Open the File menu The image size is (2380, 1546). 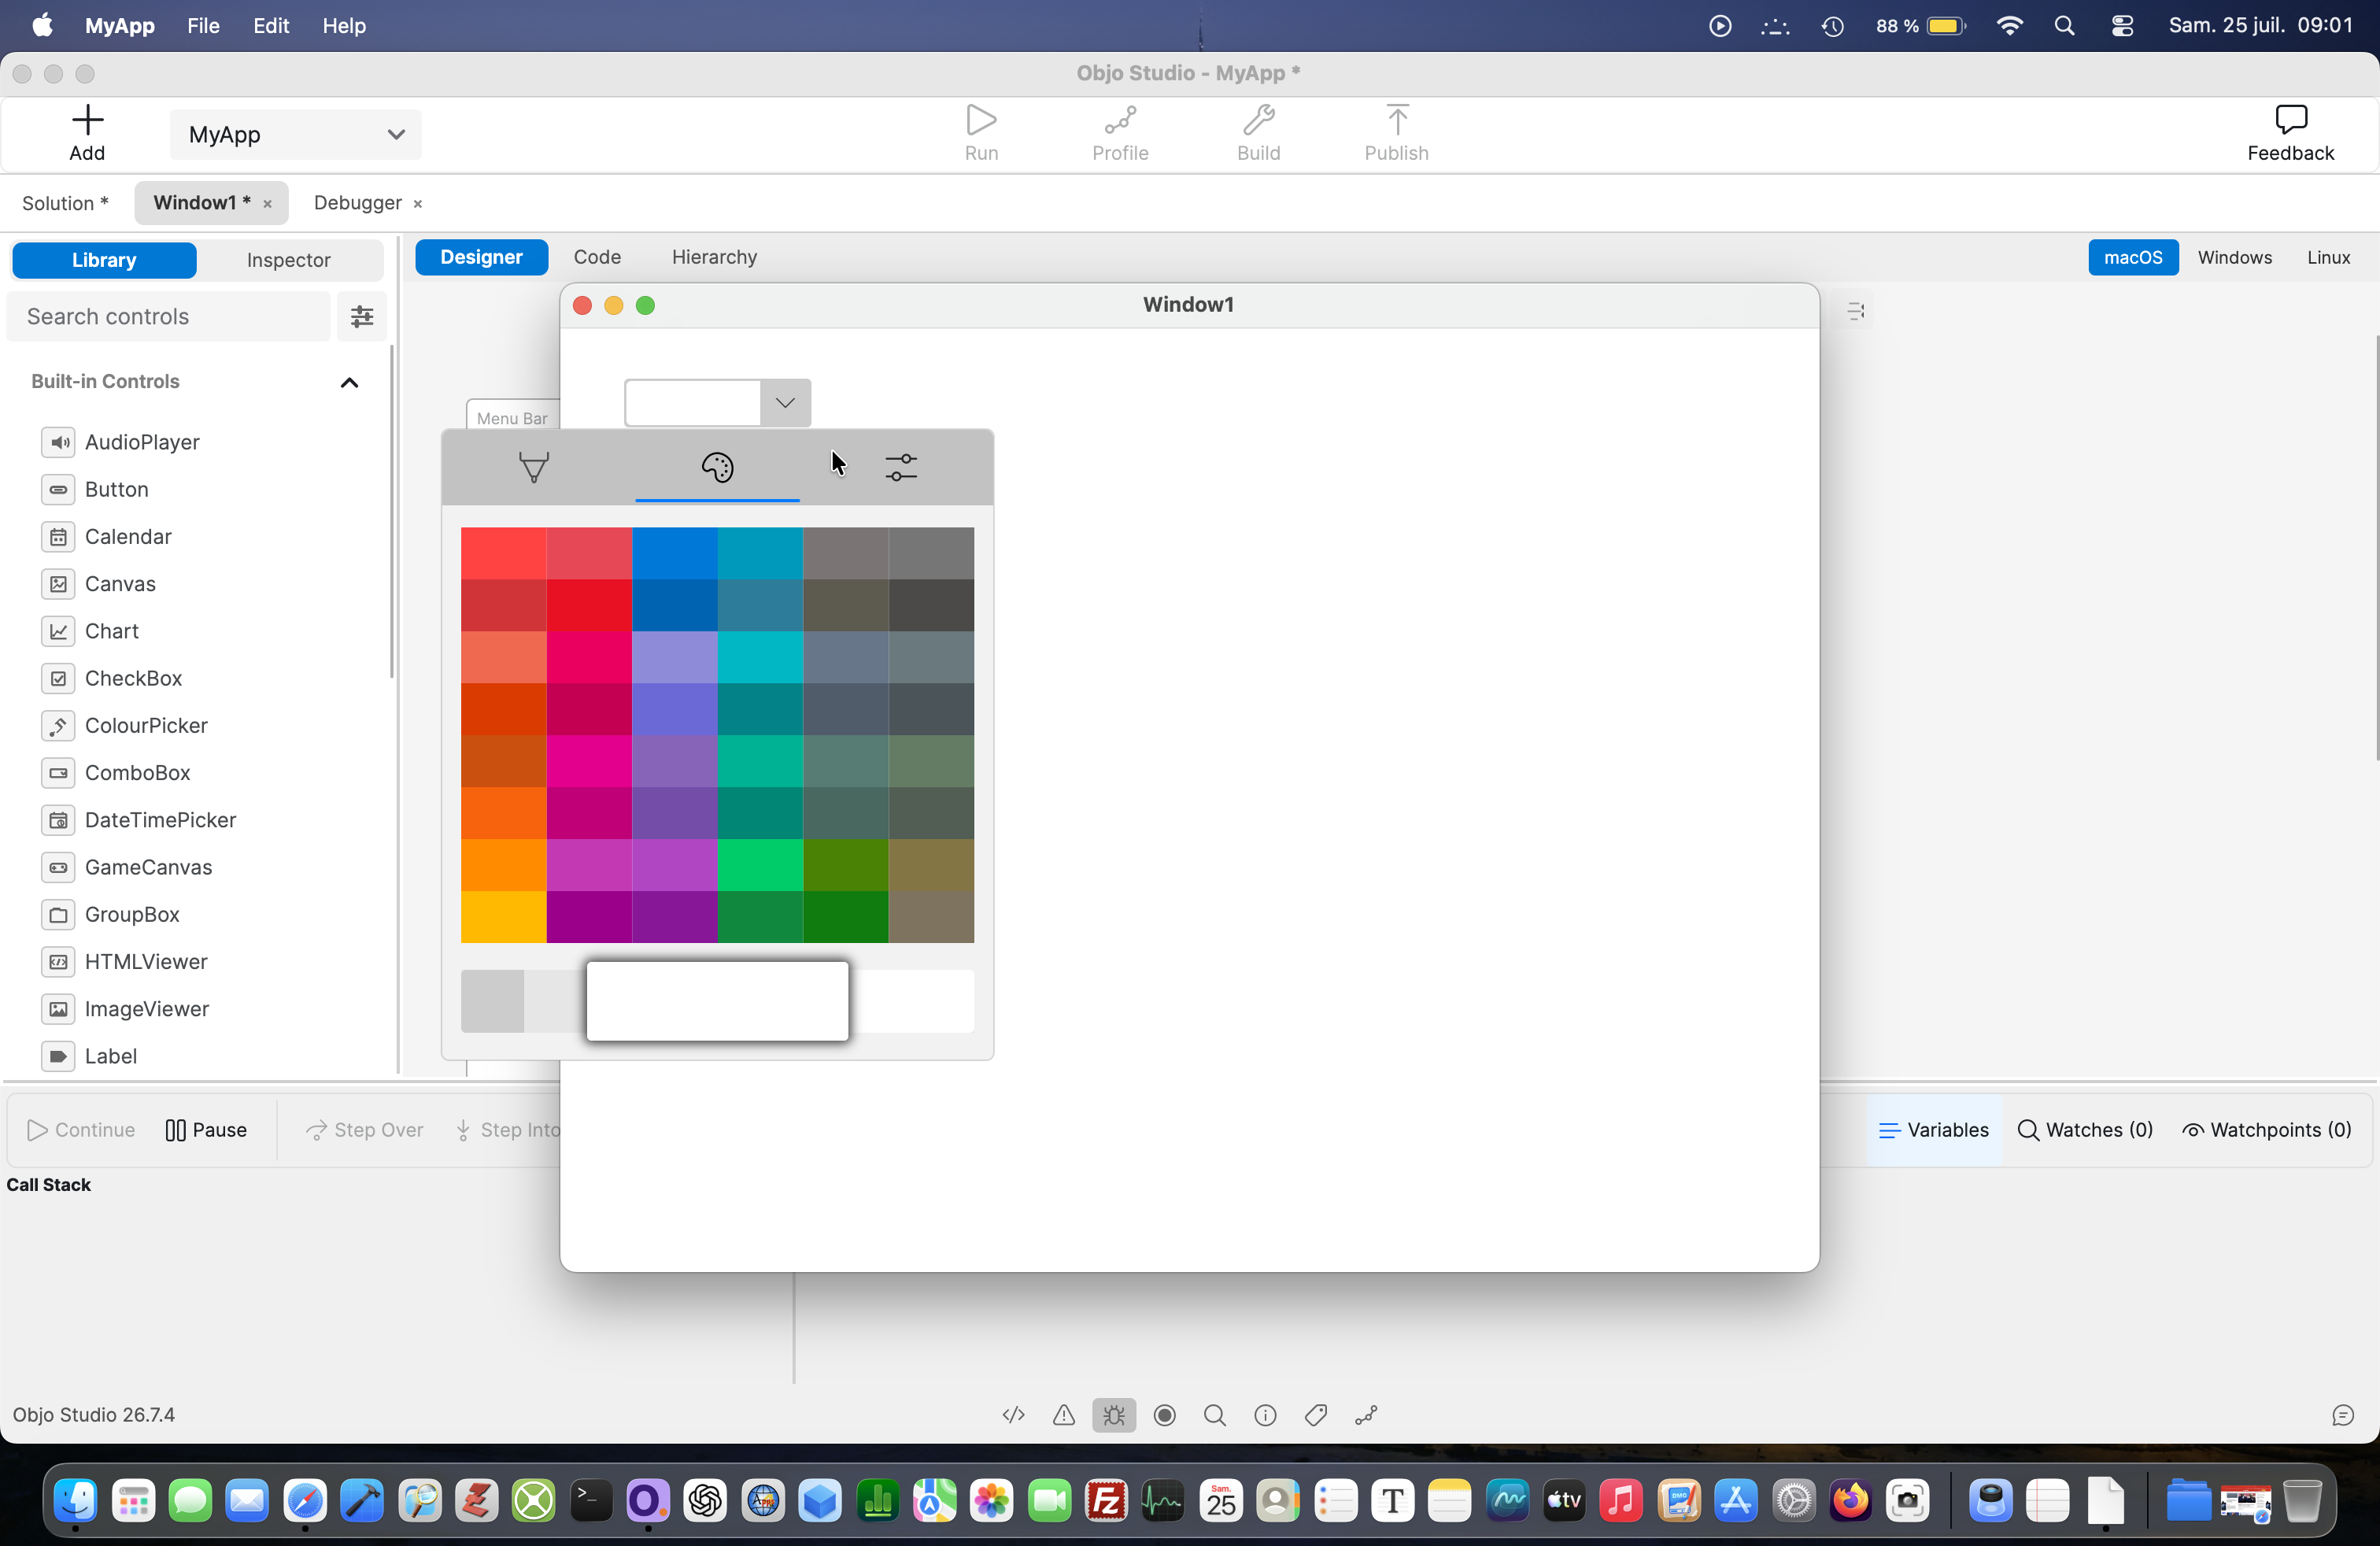pyautogui.click(x=203, y=26)
